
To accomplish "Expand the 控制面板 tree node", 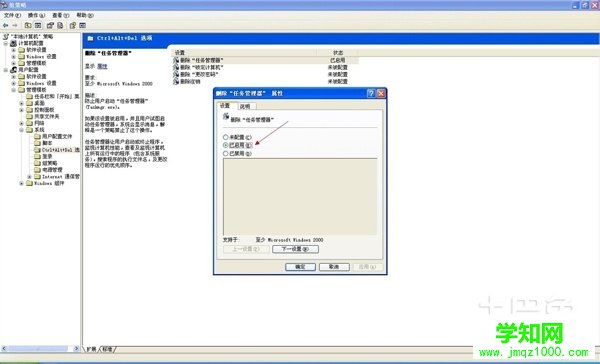I will click(21, 110).
